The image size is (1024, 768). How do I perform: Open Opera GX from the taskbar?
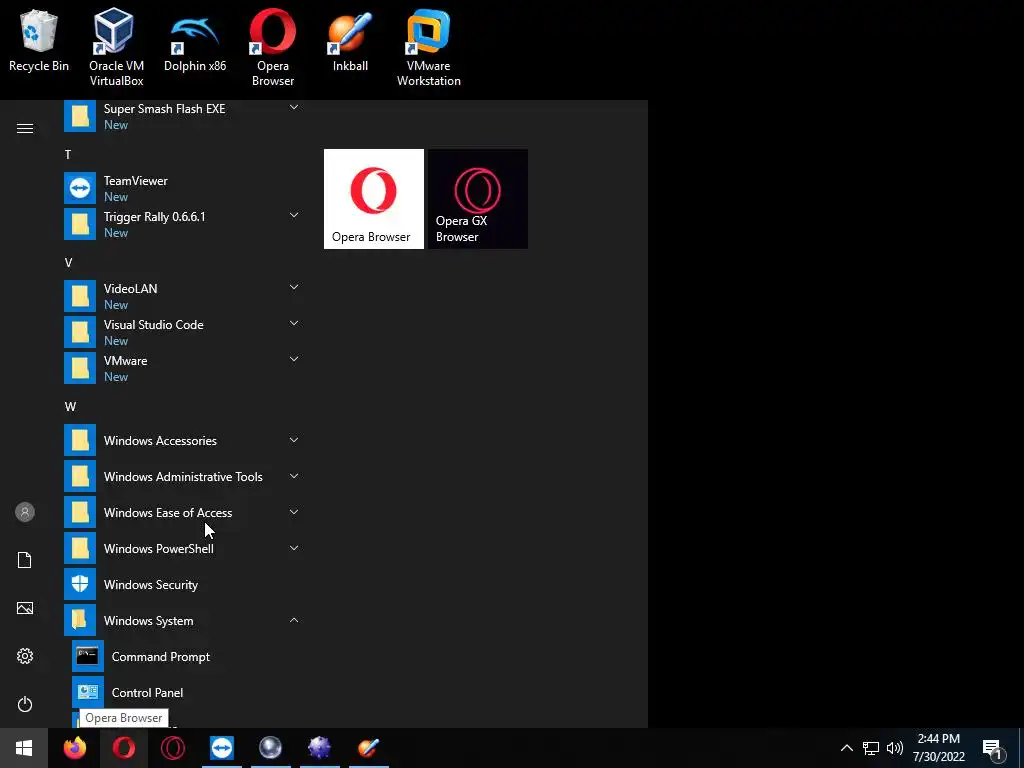pyautogui.click(x=172, y=748)
